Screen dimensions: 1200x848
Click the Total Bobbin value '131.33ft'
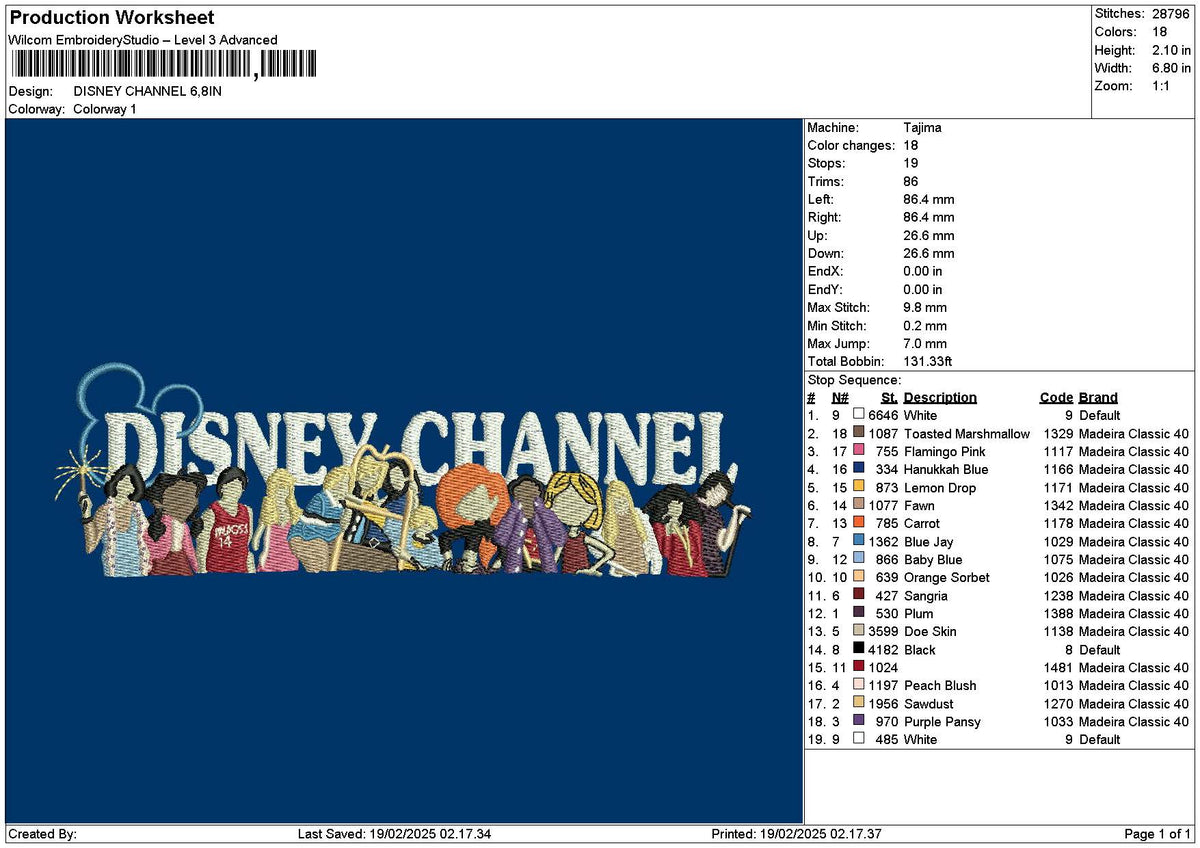929,361
